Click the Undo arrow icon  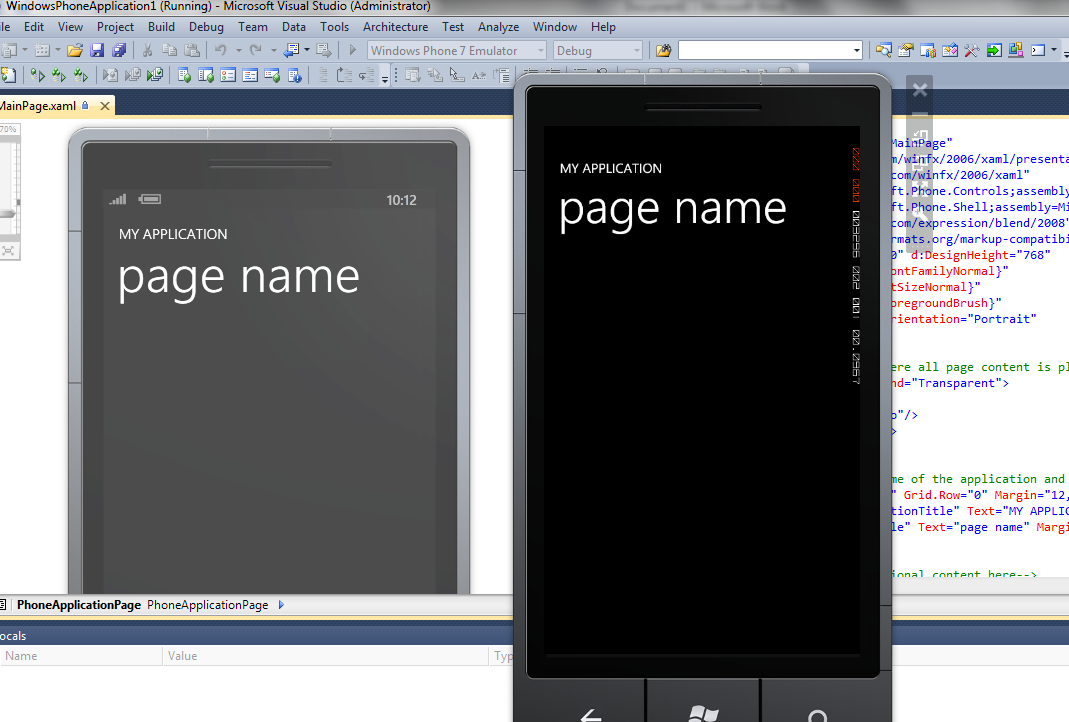(220, 50)
